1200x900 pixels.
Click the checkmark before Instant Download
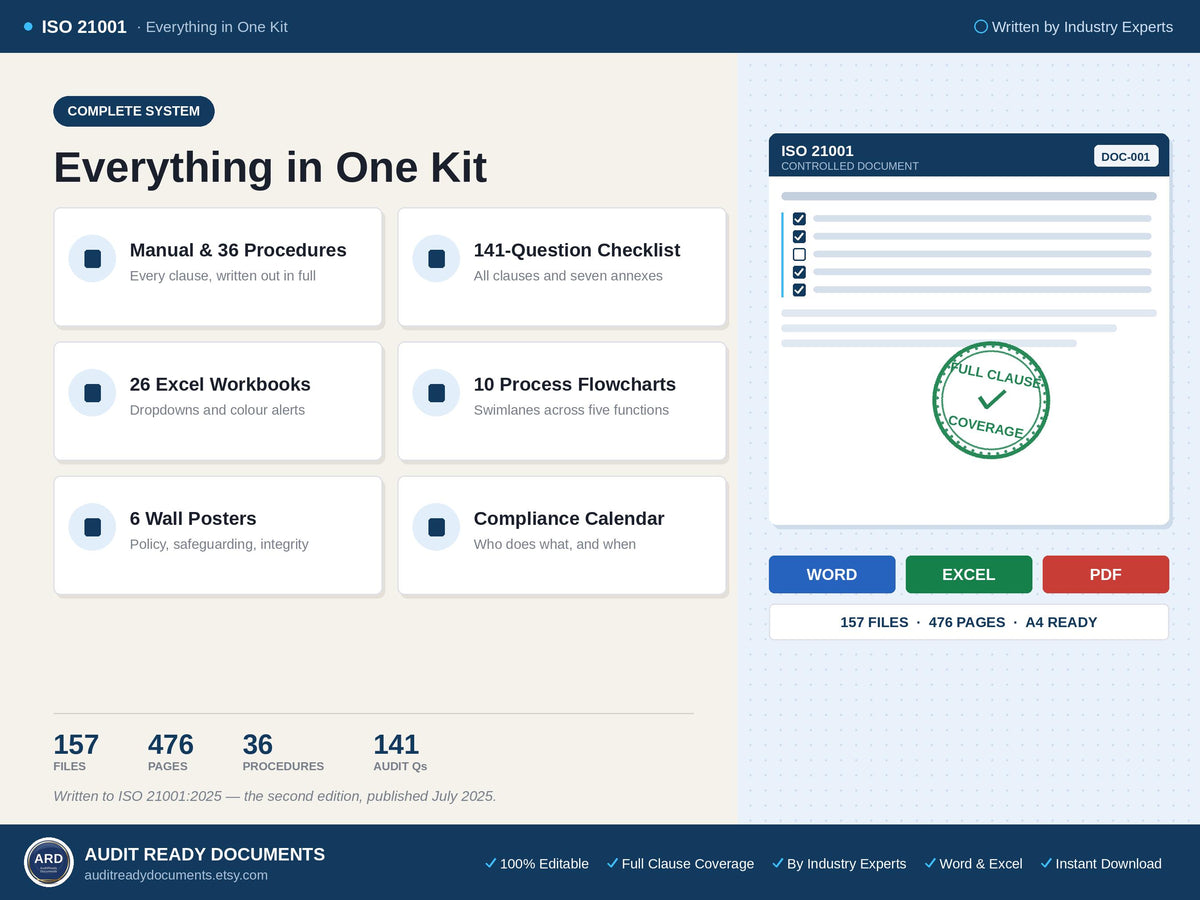coord(1046,863)
